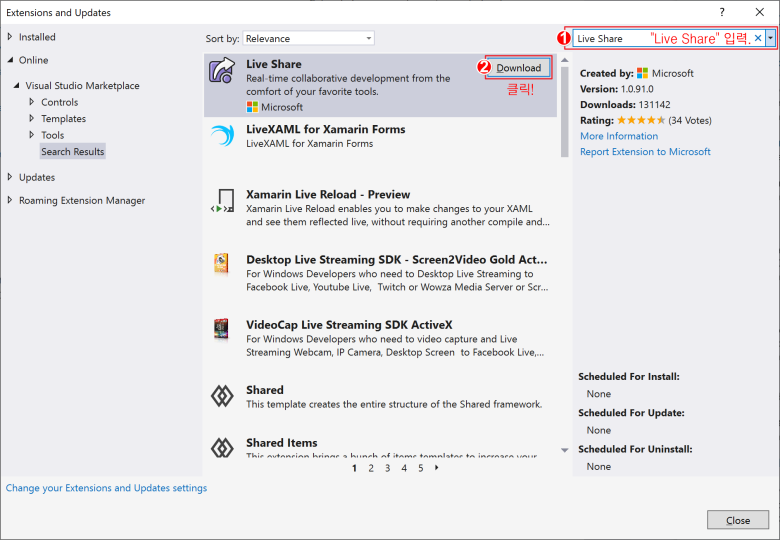Screen dimensions: 780x540
Task: Click the rating stars in details pane
Action: click(641, 120)
